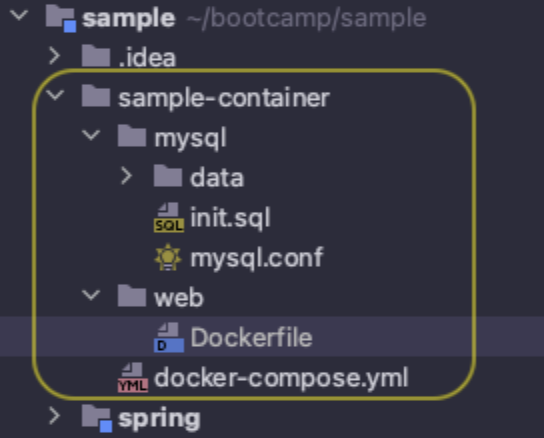Collapse the sample-container folder chevron
The width and height of the screenshot is (544, 438).
tap(55, 95)
